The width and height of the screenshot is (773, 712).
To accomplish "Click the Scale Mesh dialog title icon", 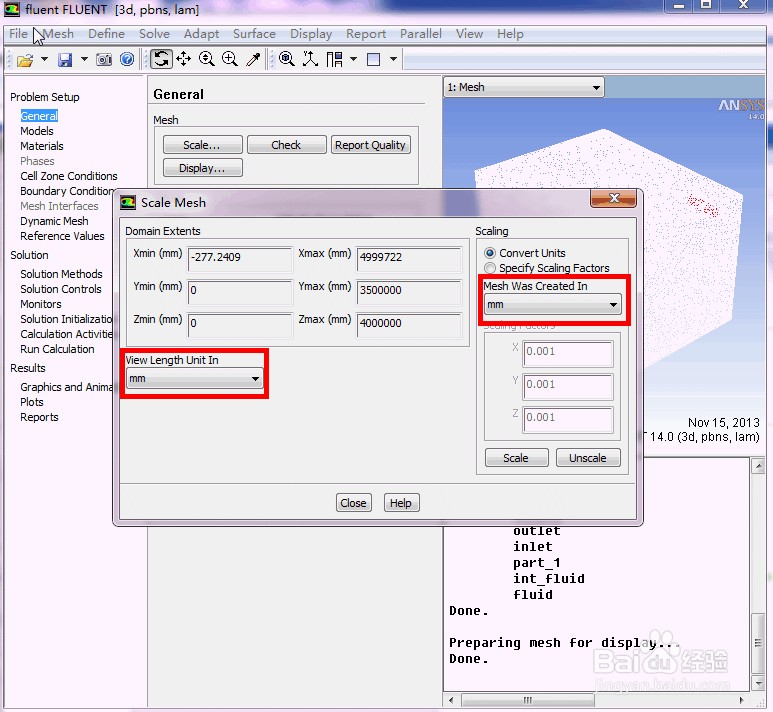I will tap(128, 203).
